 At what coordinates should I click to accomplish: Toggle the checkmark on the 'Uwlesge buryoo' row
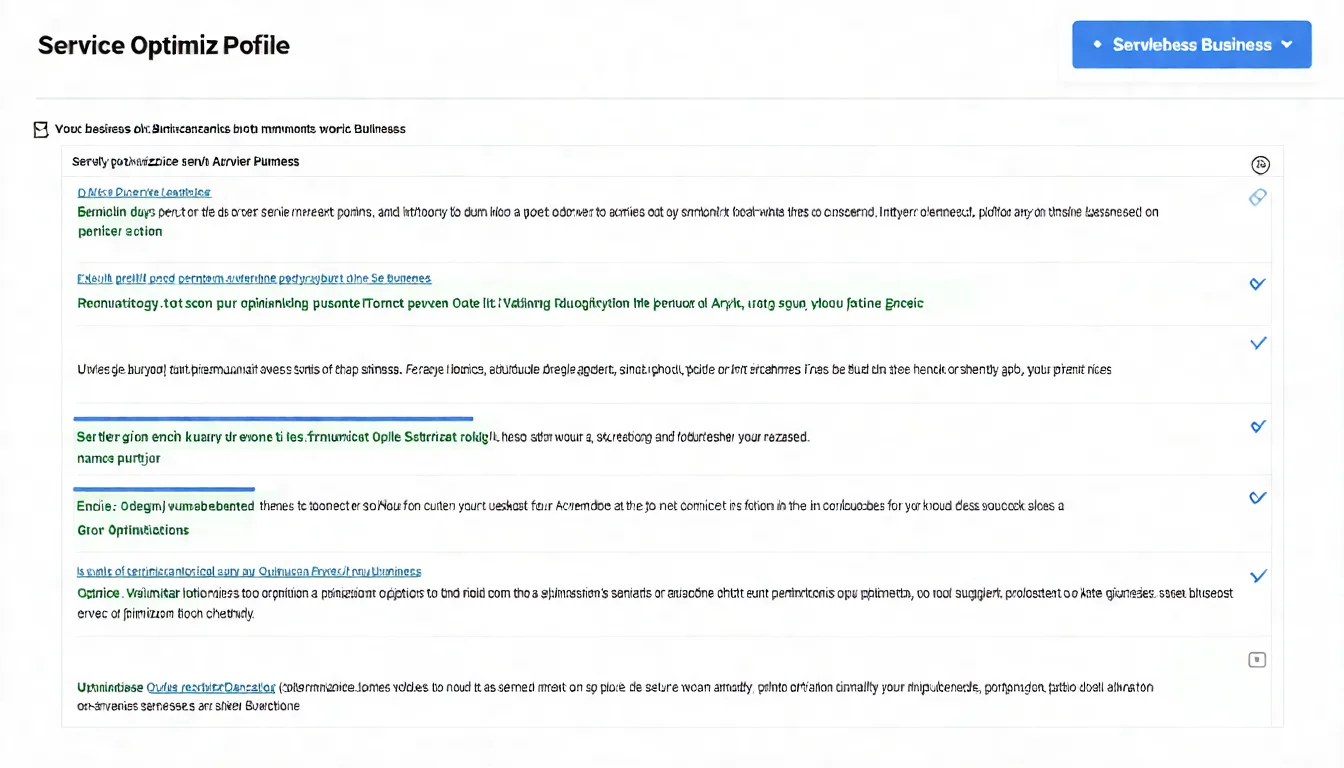1258,343
